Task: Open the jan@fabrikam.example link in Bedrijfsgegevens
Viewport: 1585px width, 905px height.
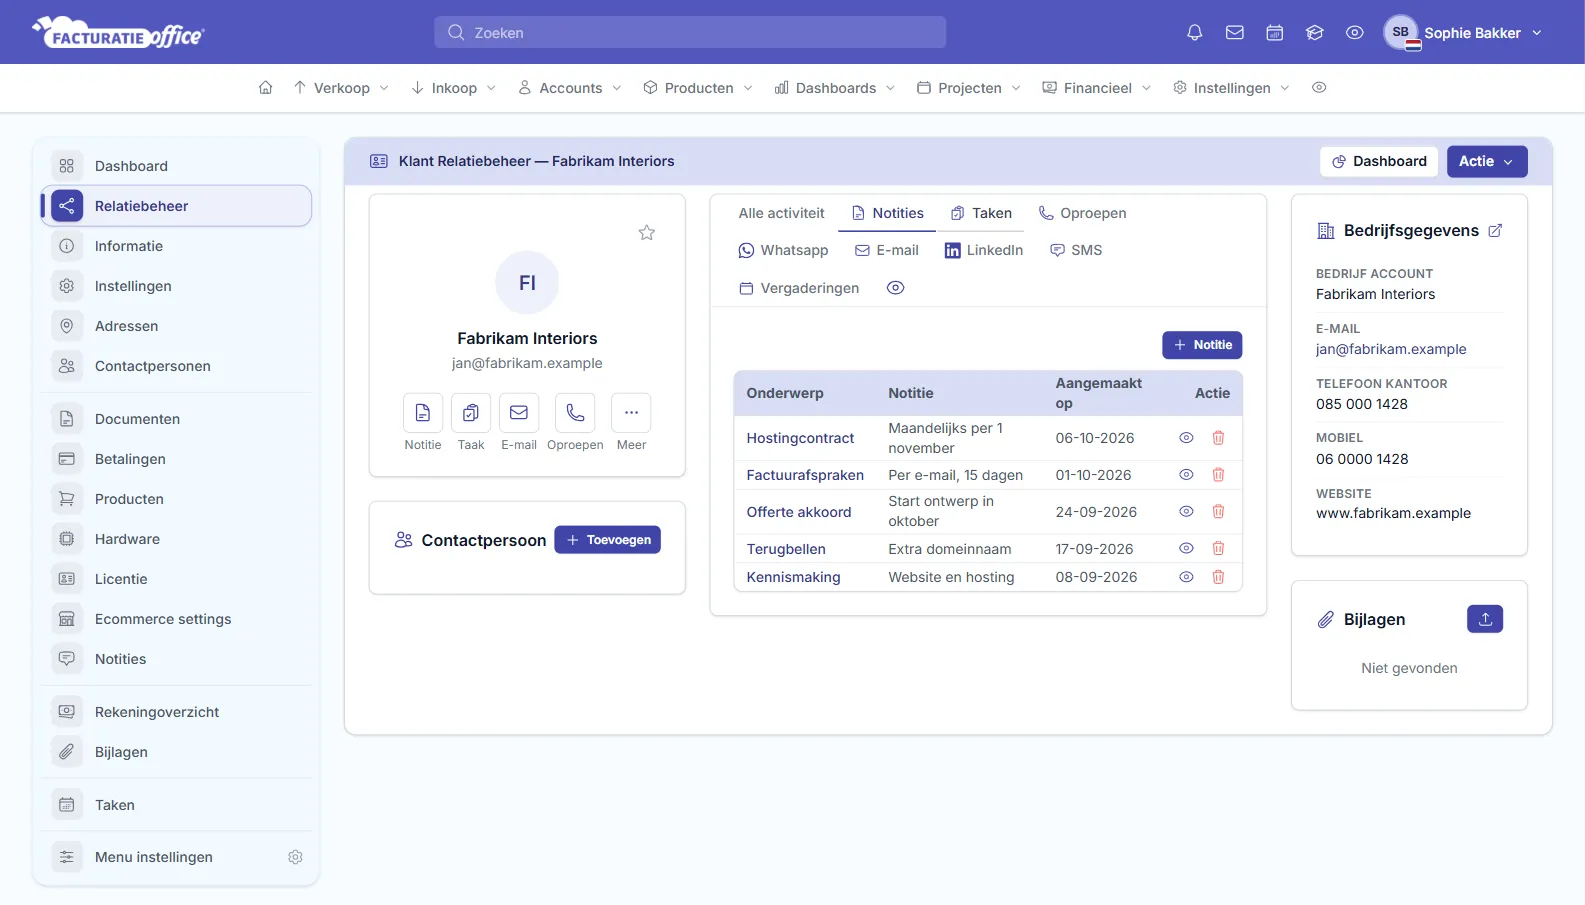Action: pyautogui.click(x=1391, y=349)
